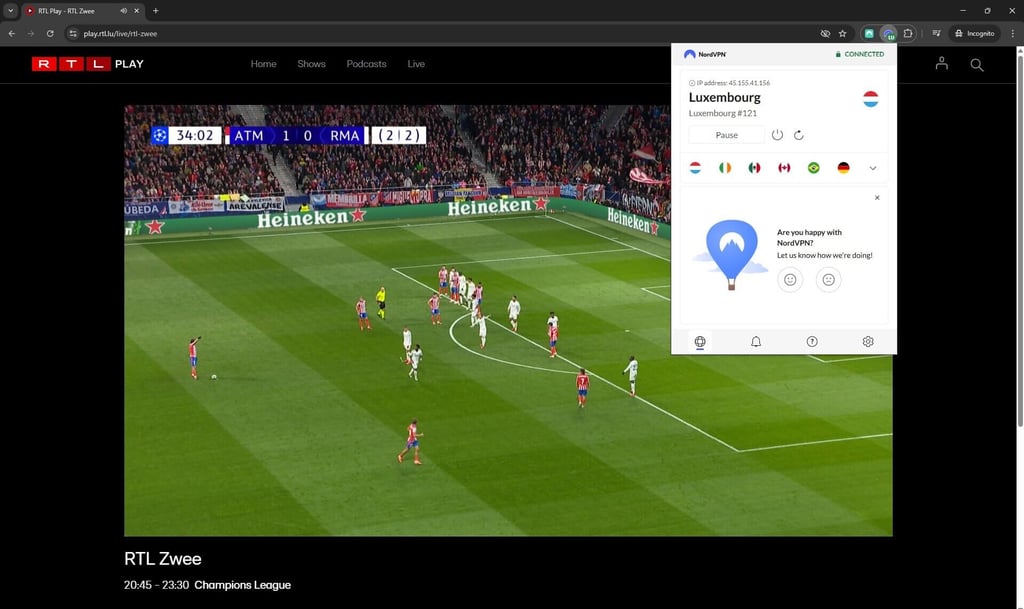Image resolution: width=1024 pixels, height=609 pixels.
Task: Click the RTL Play logo
Action: [88, 64]
